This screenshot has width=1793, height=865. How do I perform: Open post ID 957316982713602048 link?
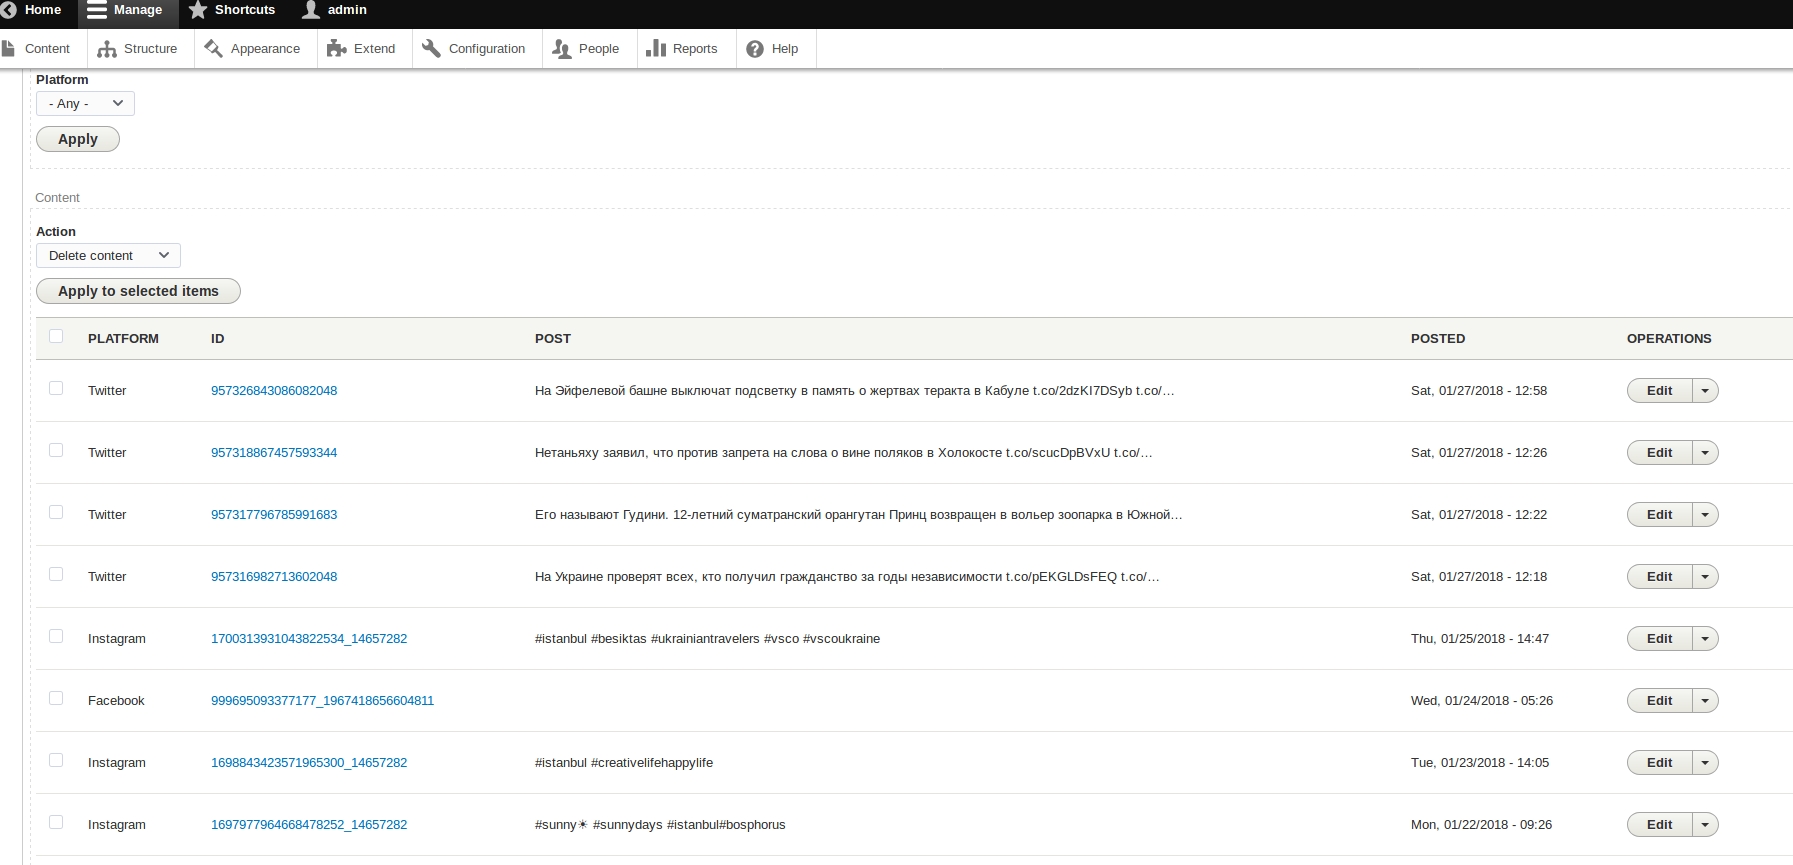pyautogui.click(x=274, y=577)
